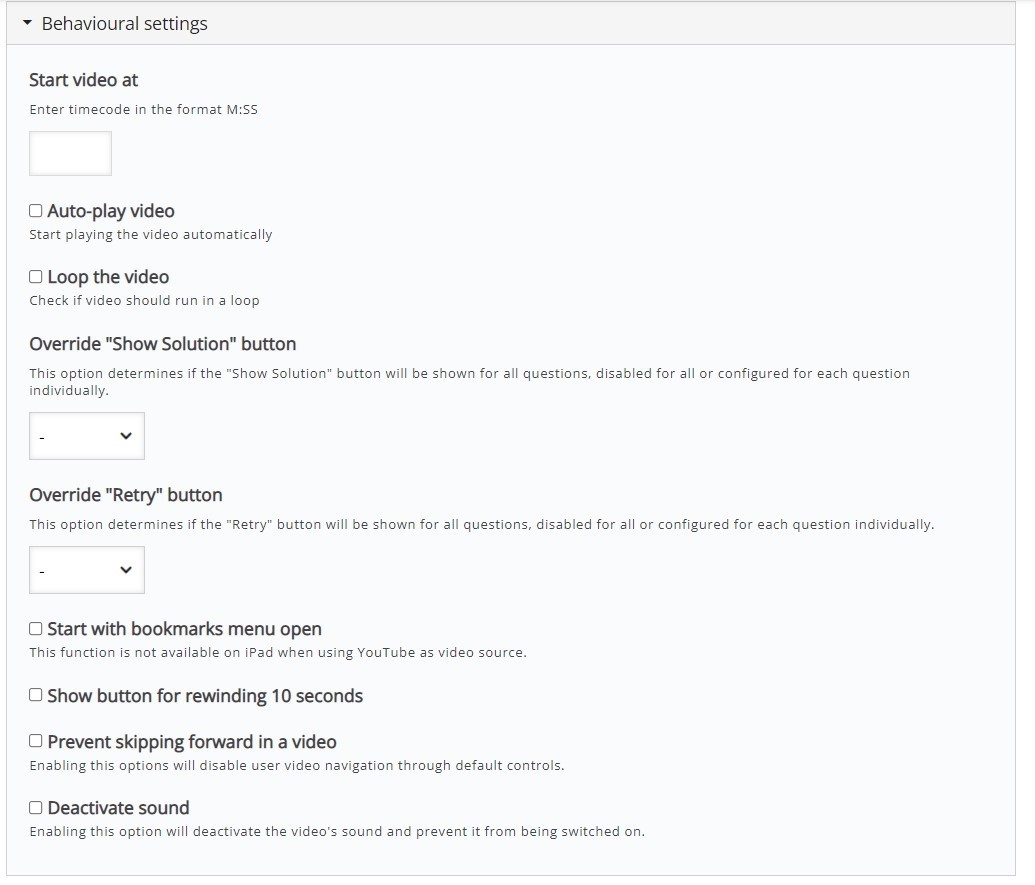Image resolution: width=1035 pixels, height=885 pixels.
Task: Click the "Show button for rewinding 10 seconds" label
Action: (205, 696)
